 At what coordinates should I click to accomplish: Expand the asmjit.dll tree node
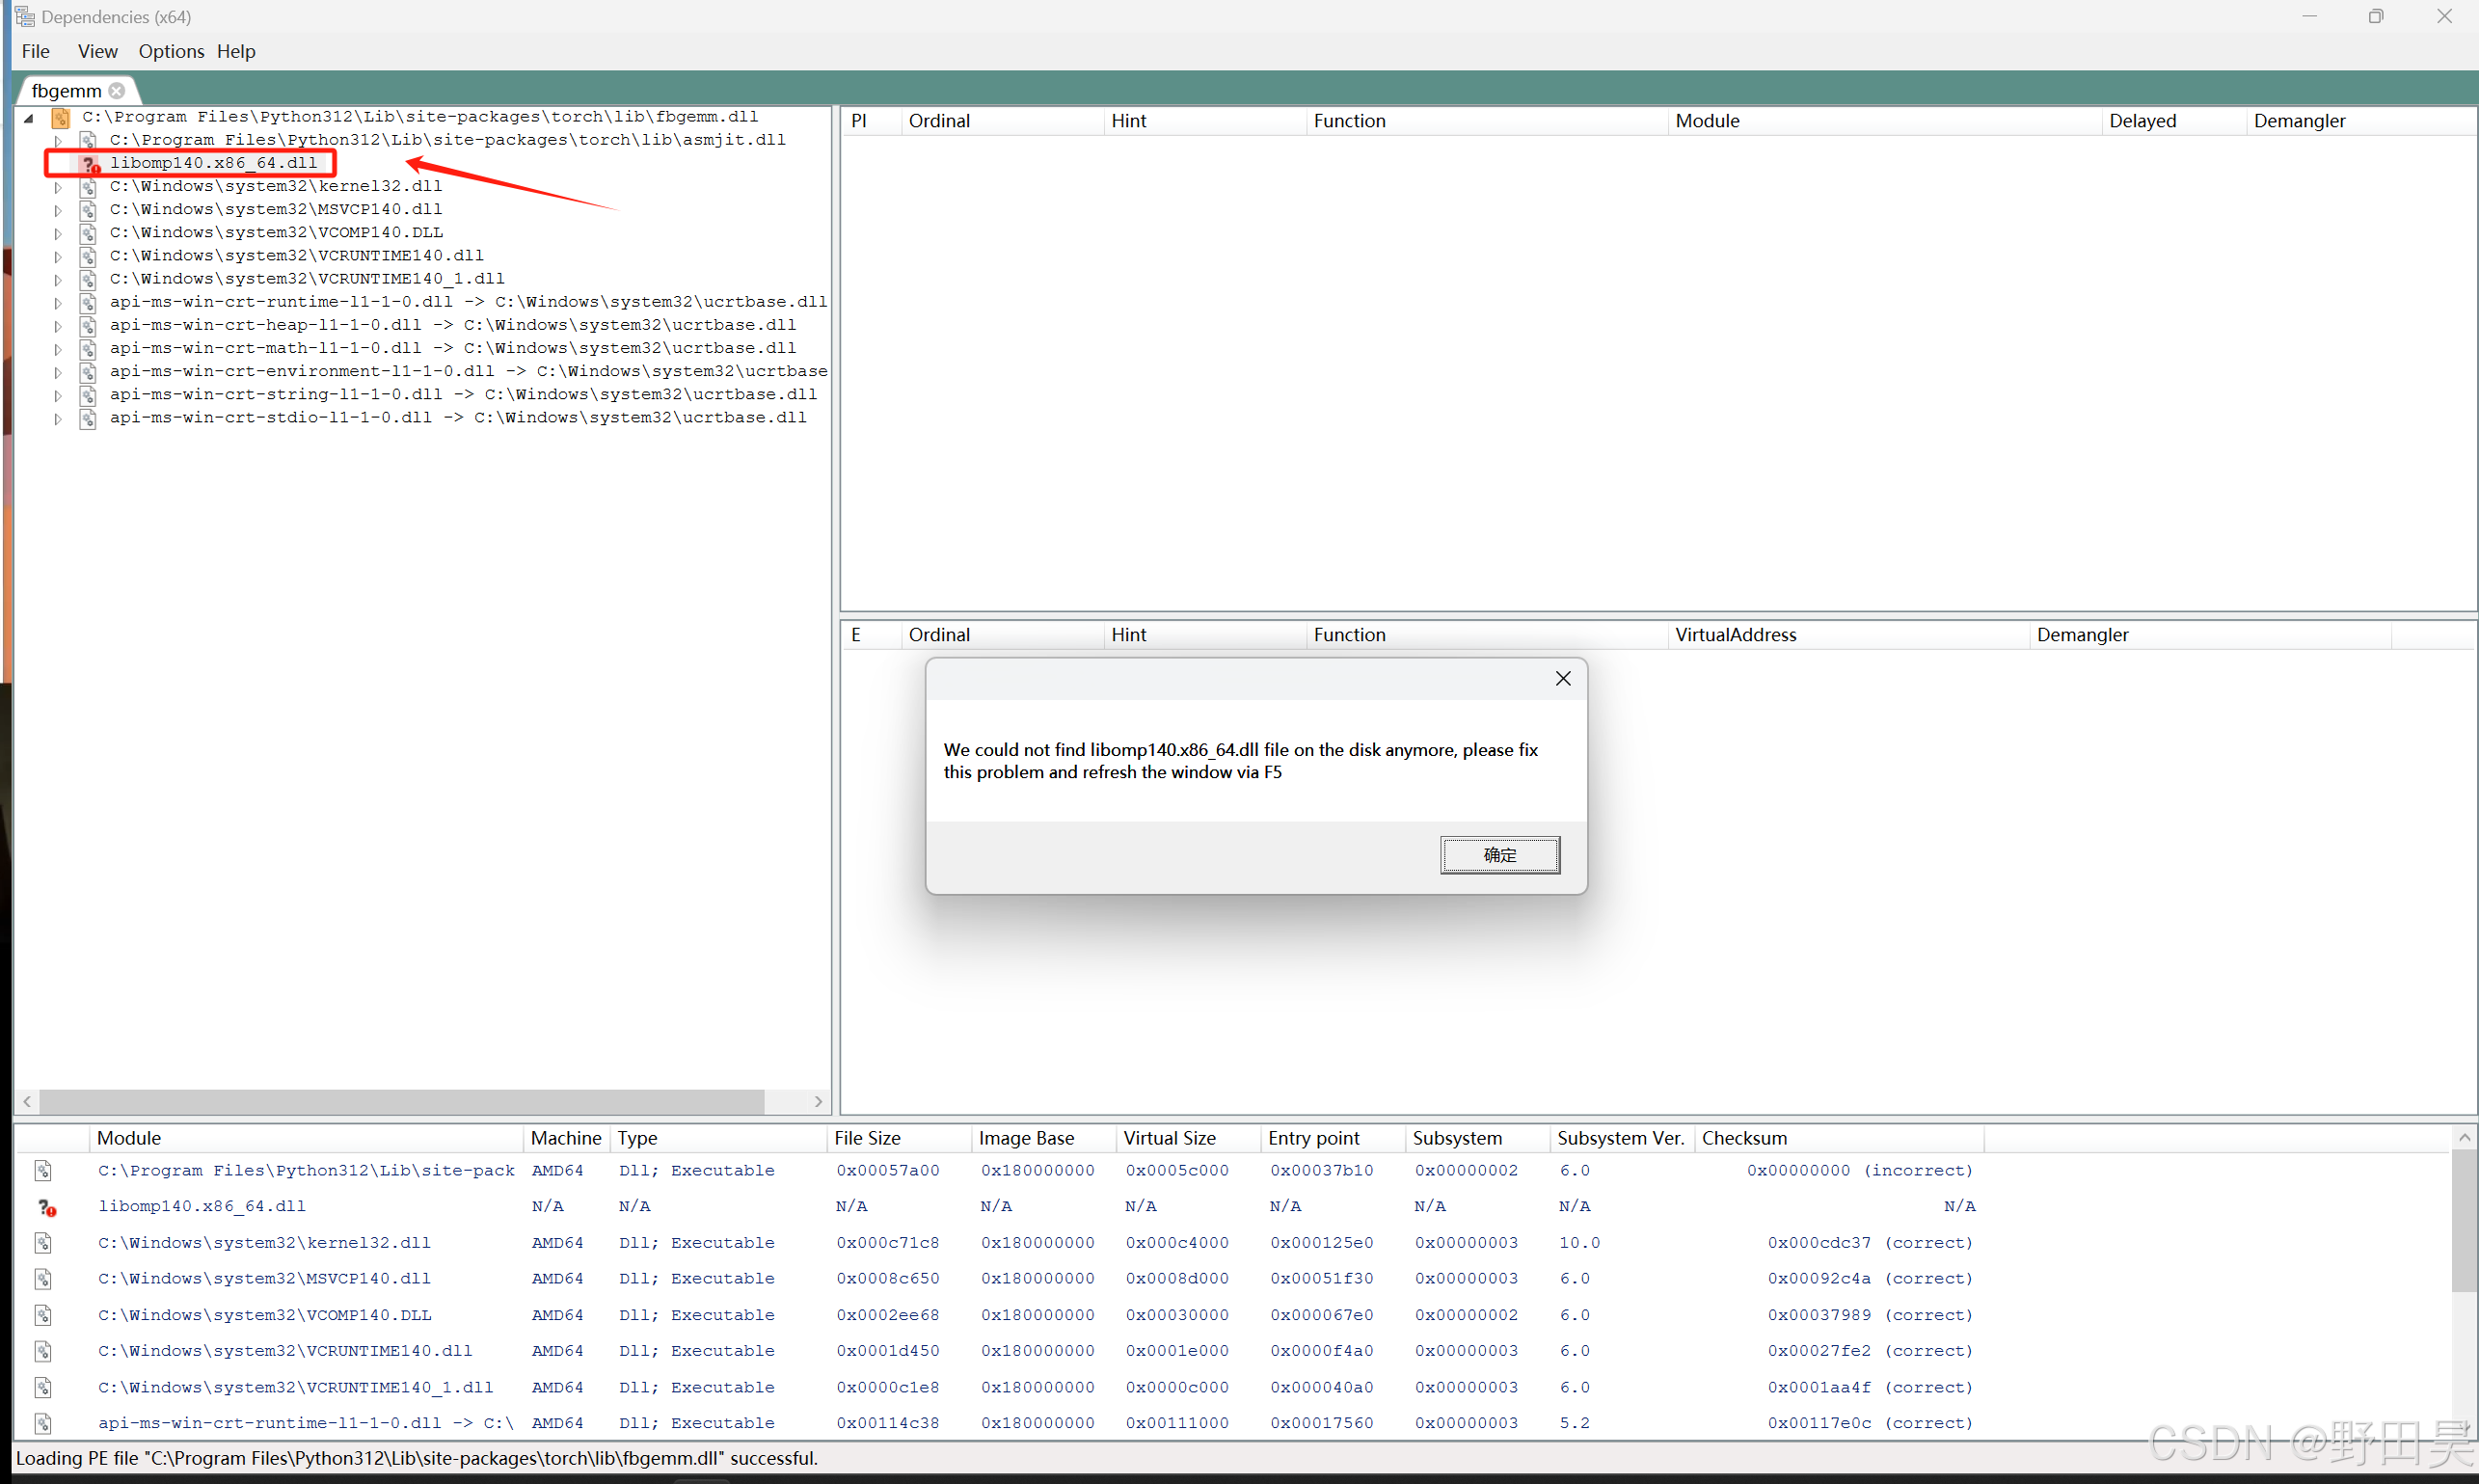tap(58, 141)
